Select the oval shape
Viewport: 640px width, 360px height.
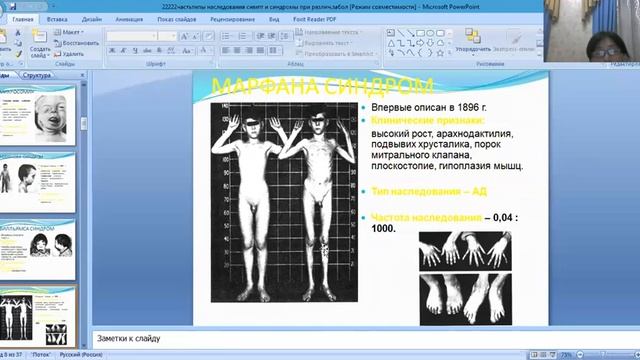(x=430, y=33)
